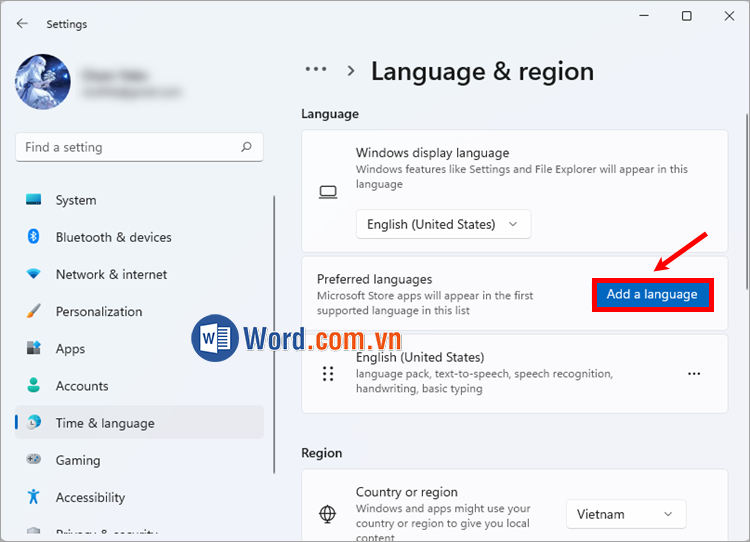Click the System monitor icon
The width and height of the screenshot is (750, 542).
point(33,199)
